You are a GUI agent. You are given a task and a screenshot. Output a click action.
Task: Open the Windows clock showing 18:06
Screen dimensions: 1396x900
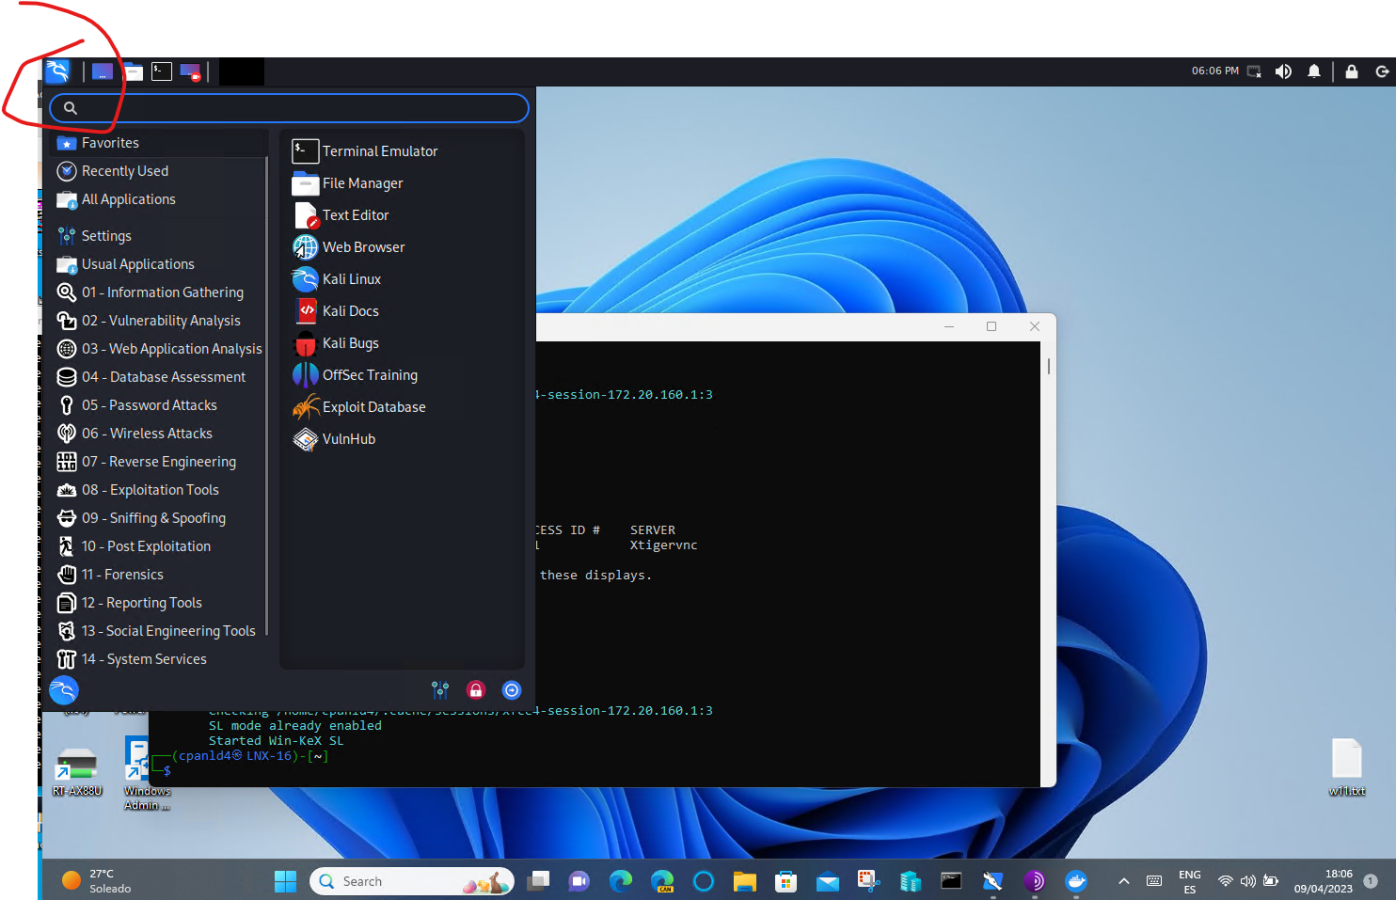(x=1323, y=881)
